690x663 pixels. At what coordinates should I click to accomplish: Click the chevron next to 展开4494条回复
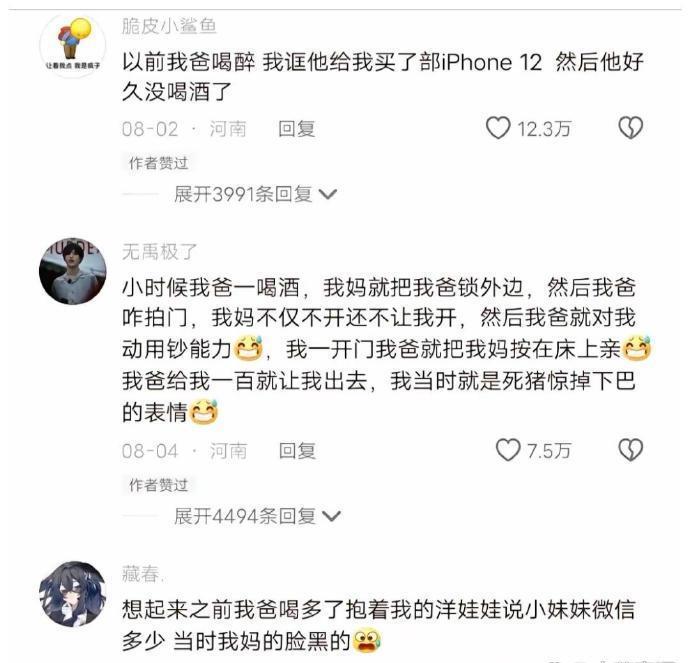(x=332, y=516)
